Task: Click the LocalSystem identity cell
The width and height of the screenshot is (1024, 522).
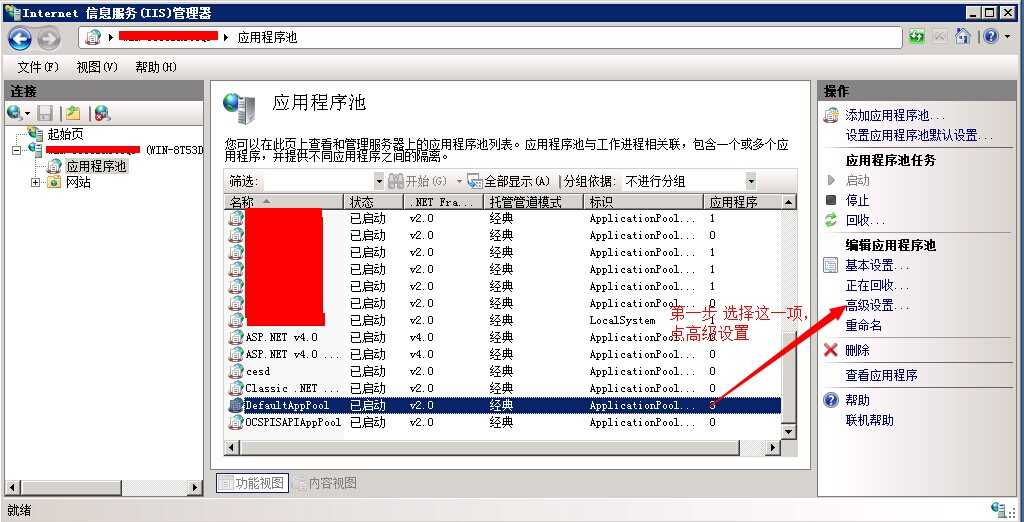Action: tap(622, 320)
